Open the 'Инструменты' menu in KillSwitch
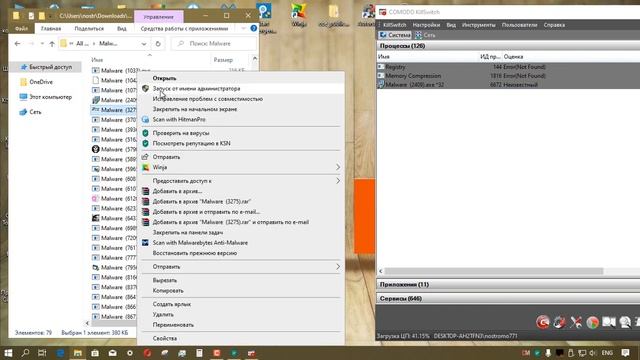The image size is (640, 360). pyautogui.click(x=478, y=25)
